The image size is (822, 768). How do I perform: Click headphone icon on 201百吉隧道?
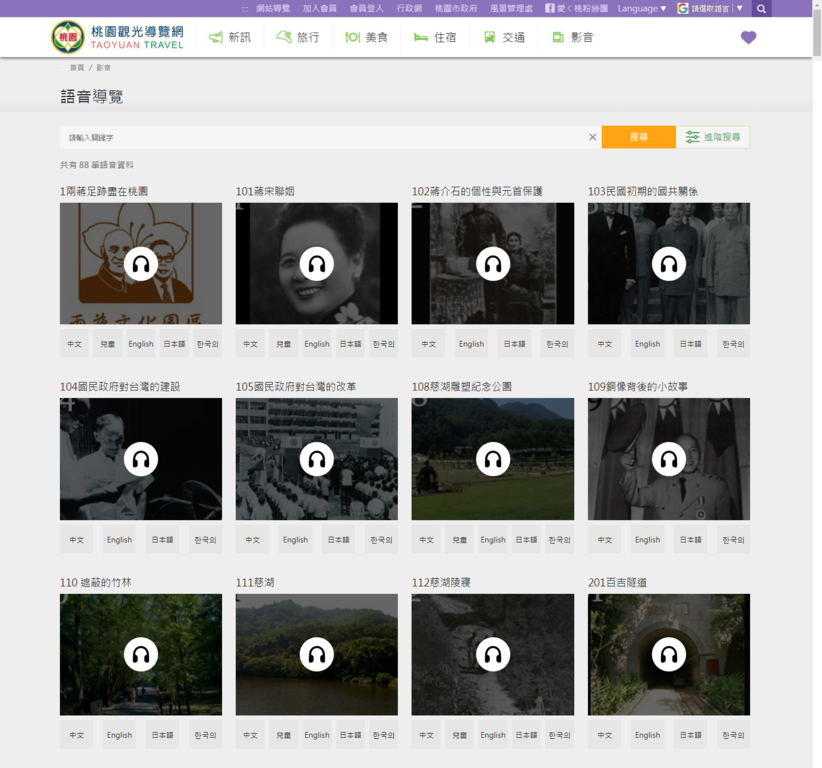668,655
